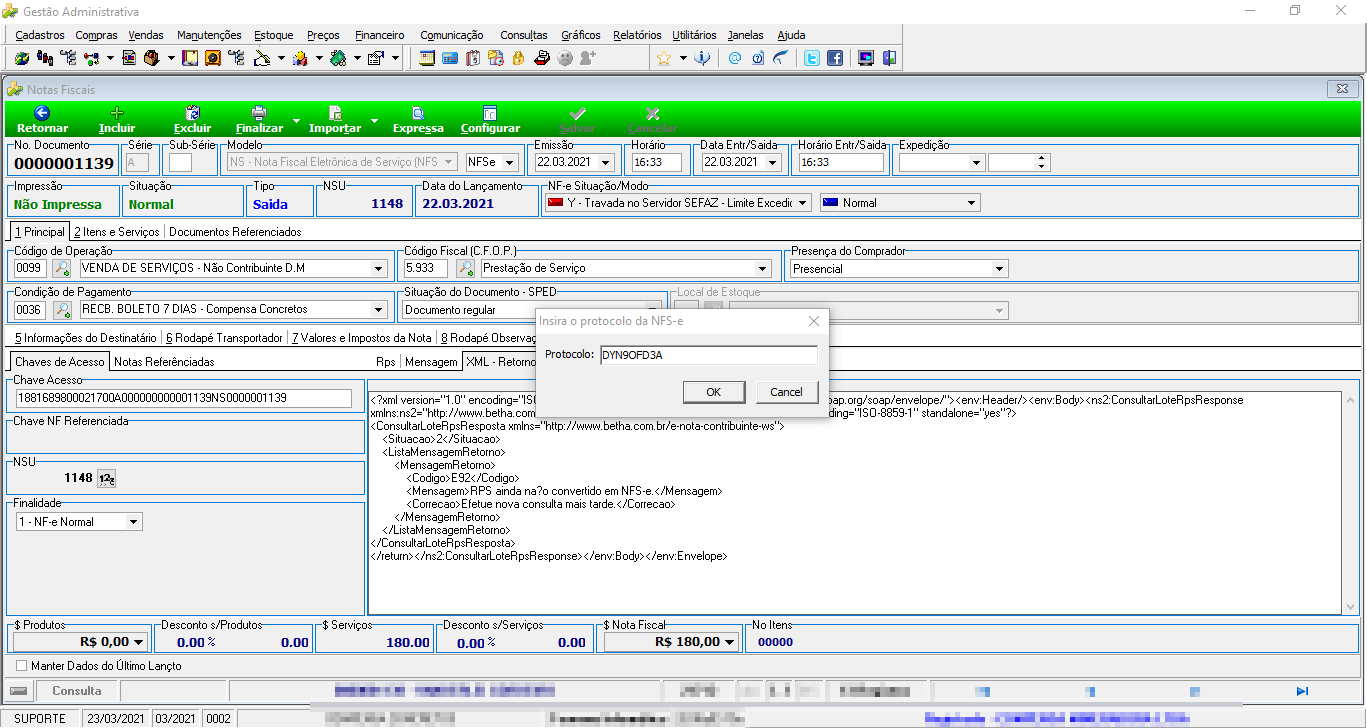Click the Incluir plus icon
The image size is (1367, 728).
[x=117, y=113]
